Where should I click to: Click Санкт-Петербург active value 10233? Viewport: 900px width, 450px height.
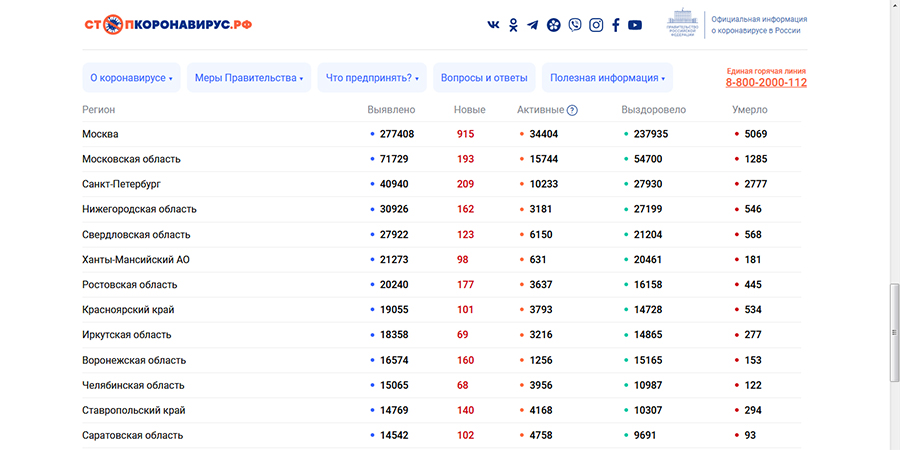544,184
